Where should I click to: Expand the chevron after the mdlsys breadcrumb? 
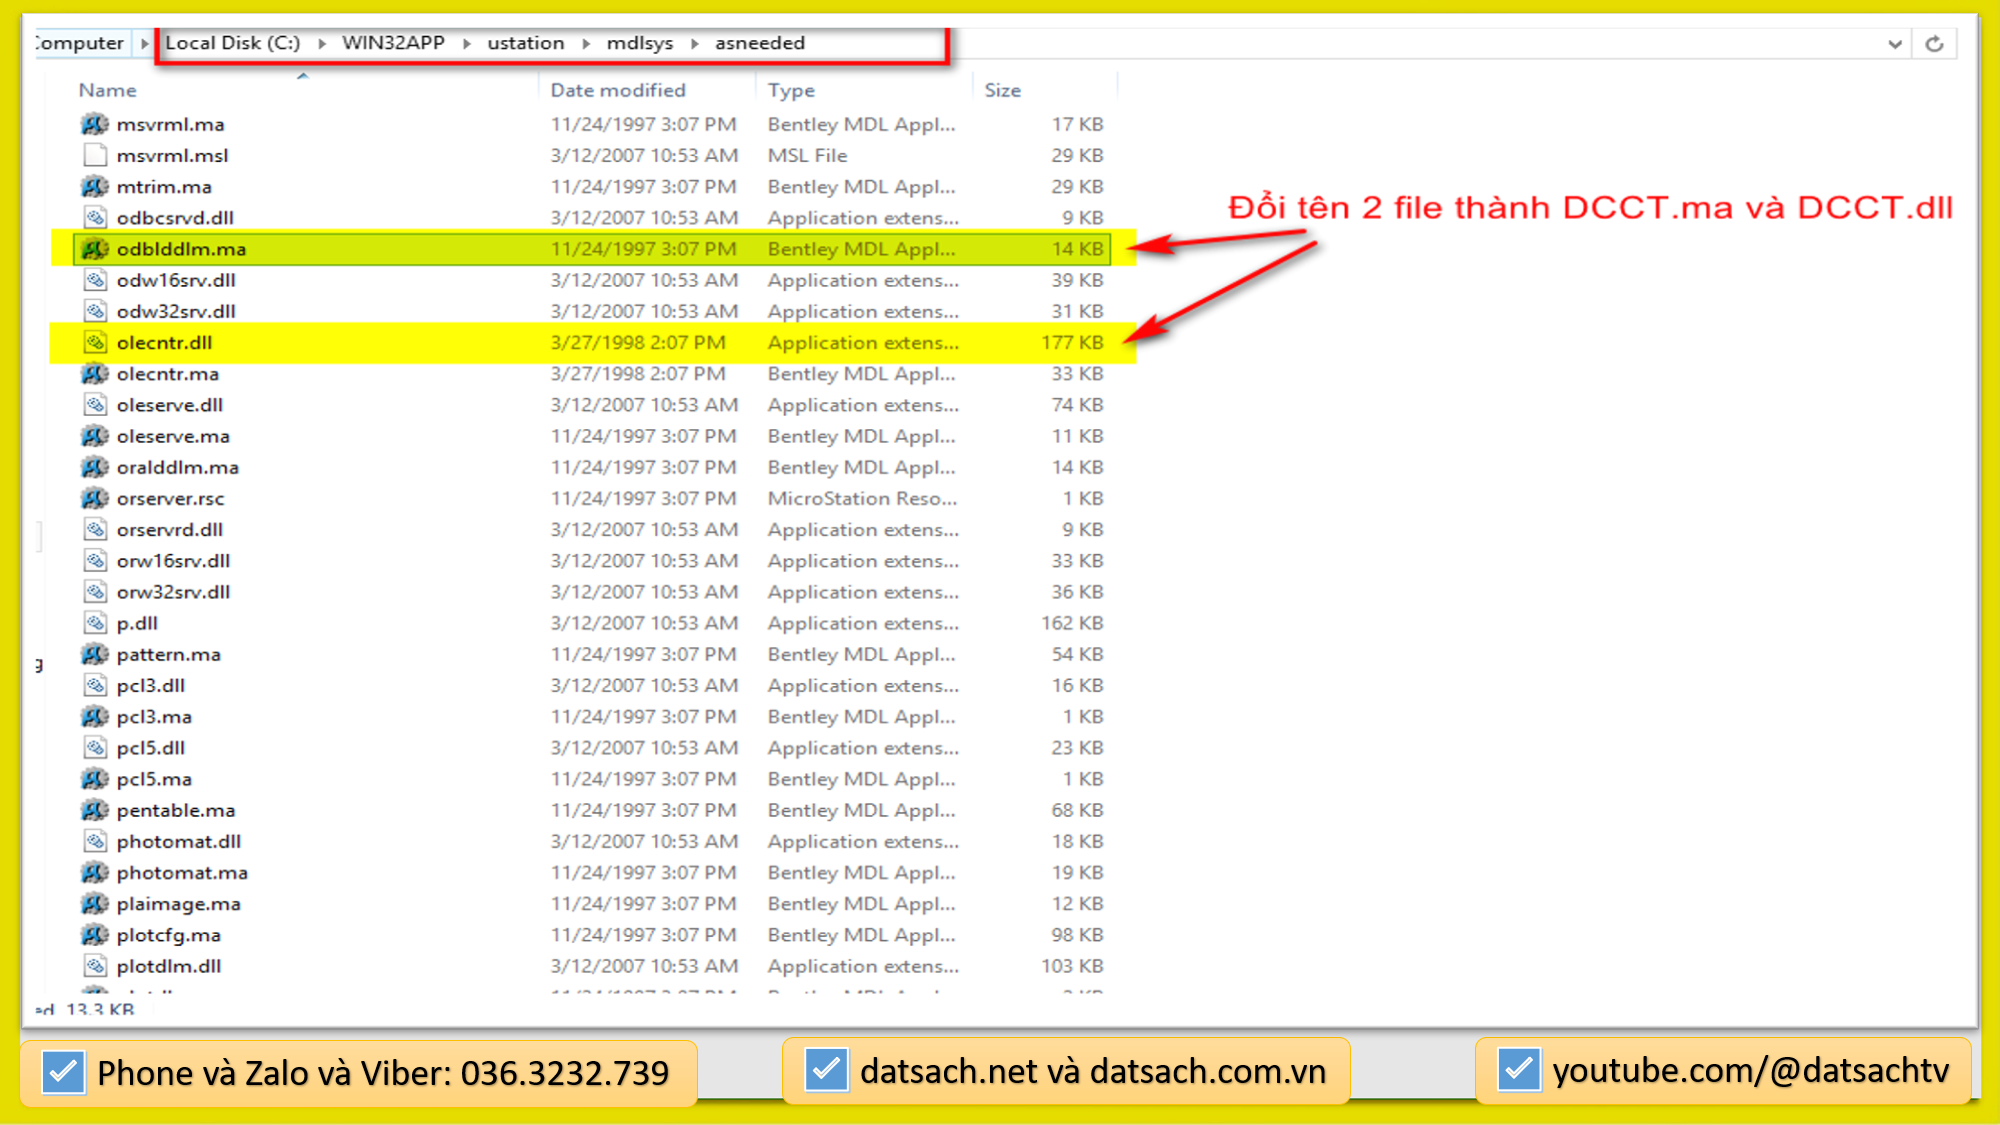tap(694, 44)
